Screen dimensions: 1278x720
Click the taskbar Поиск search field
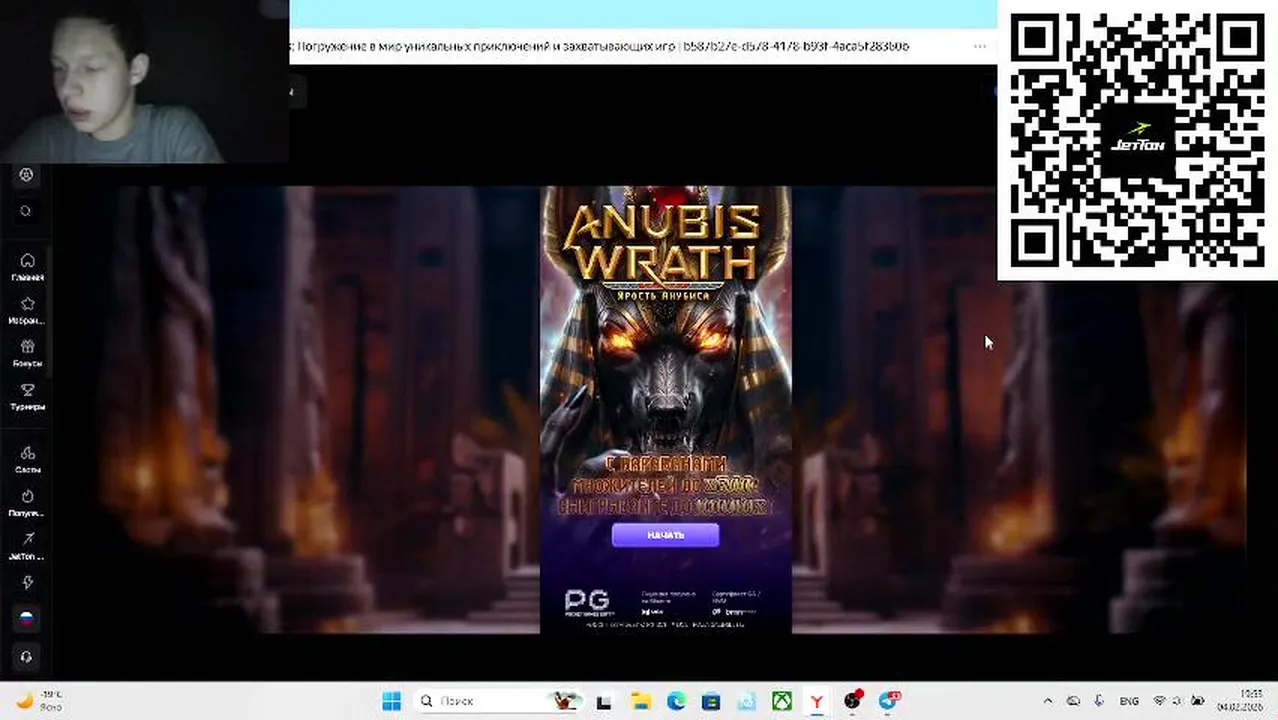tap(499, 701)
